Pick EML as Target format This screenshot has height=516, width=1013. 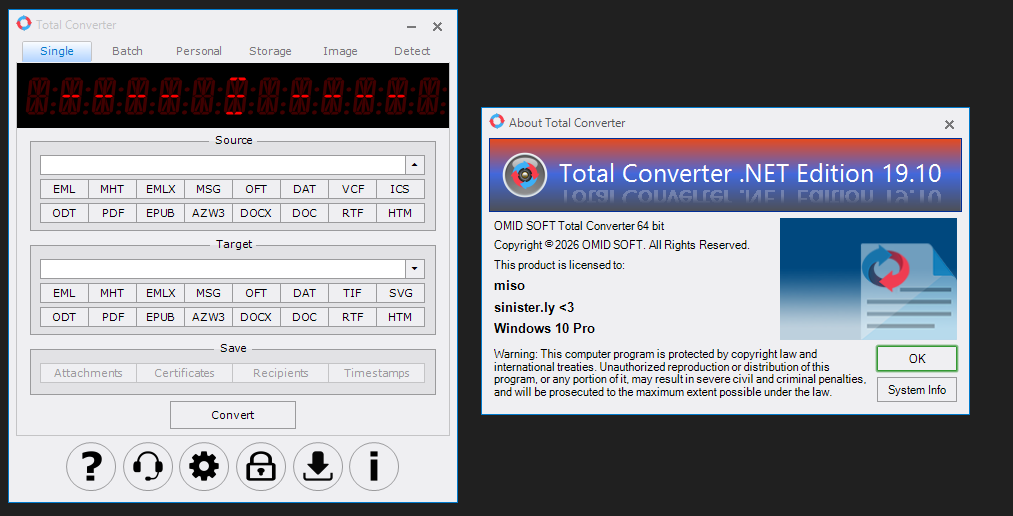(x=64, y=293)
